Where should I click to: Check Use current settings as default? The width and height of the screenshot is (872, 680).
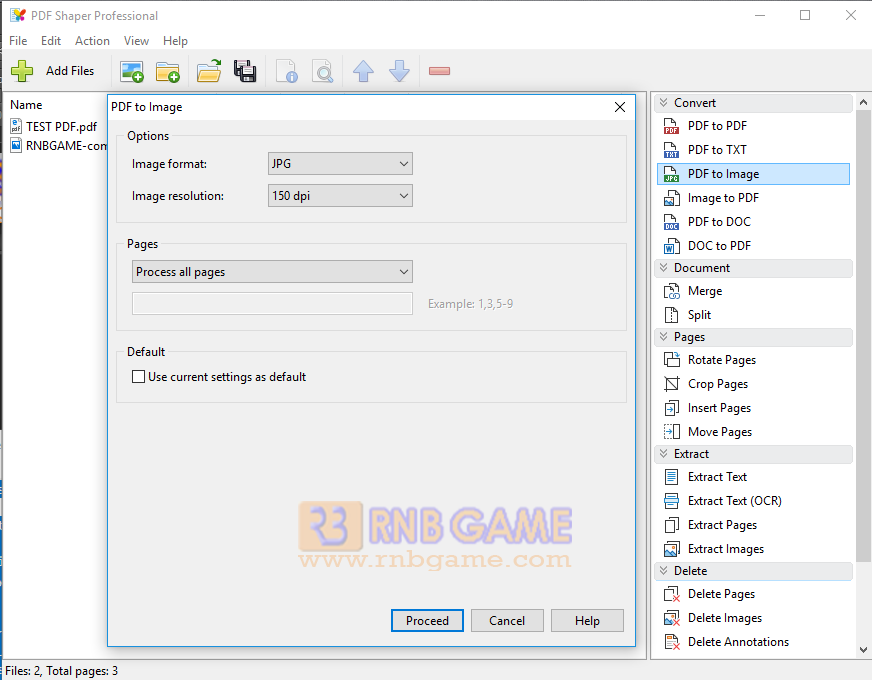(x=138, y=377)
